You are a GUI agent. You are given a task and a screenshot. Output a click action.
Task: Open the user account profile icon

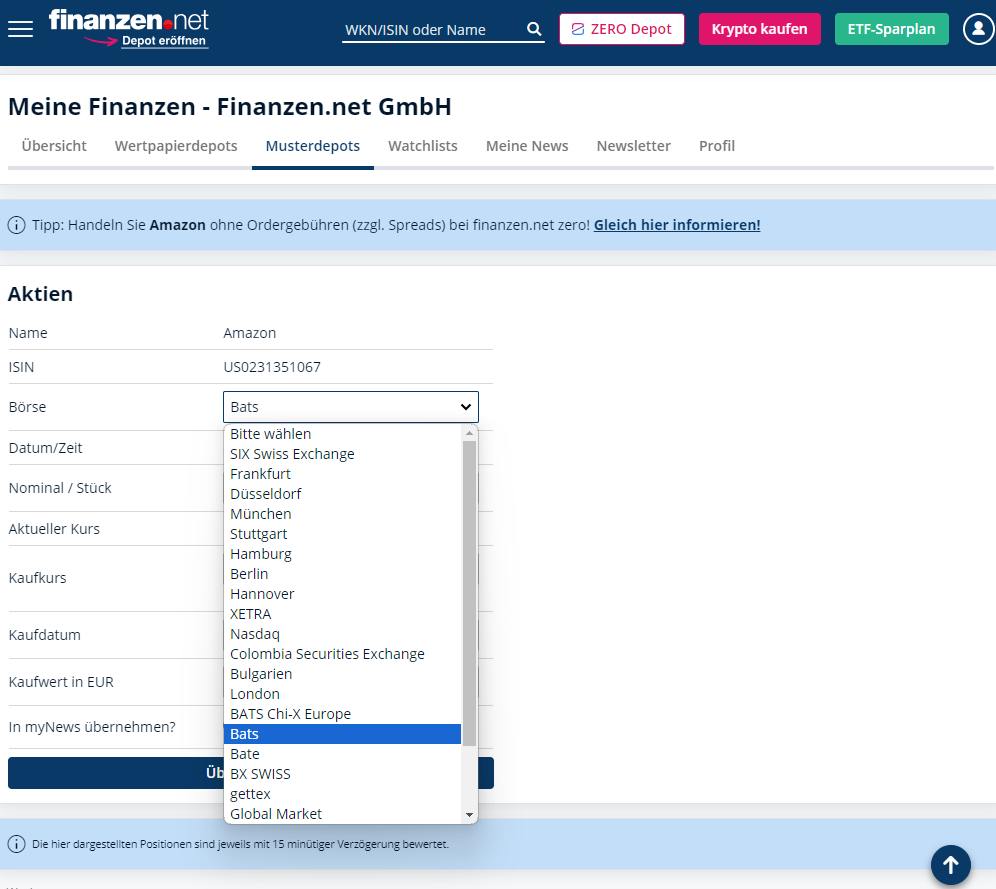(979, 29)
